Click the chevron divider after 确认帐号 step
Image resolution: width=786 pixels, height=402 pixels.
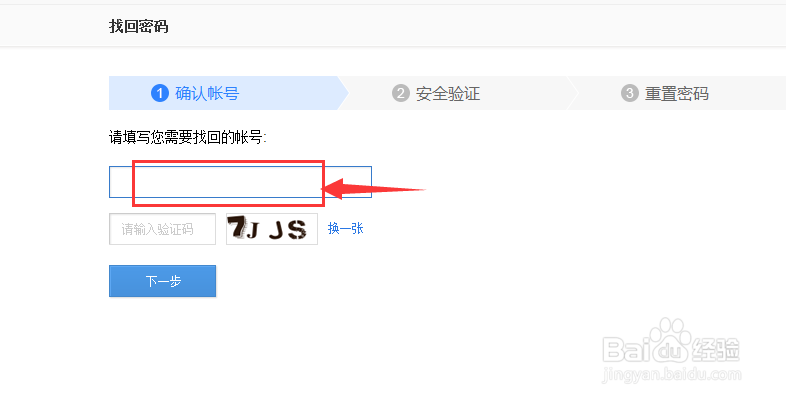343,93
